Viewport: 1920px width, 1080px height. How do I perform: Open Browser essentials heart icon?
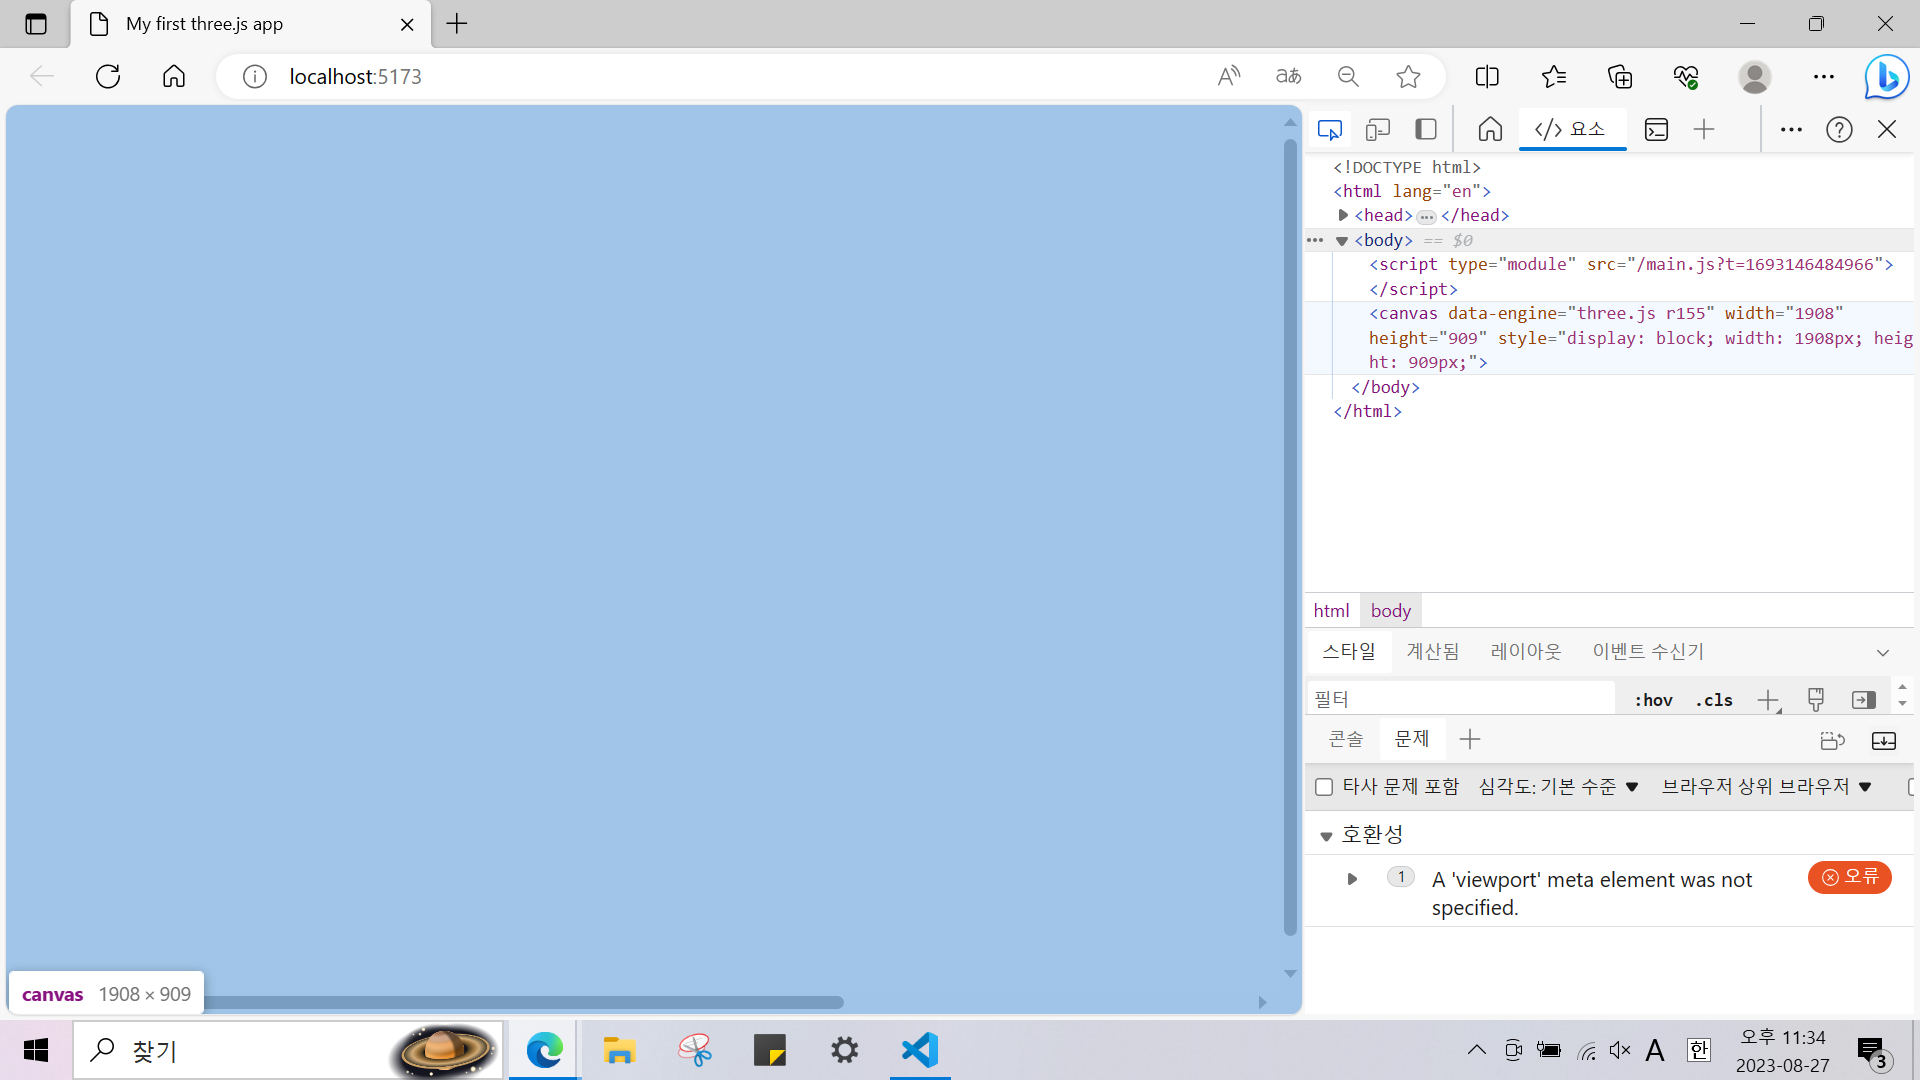(x=1686, y=76)
